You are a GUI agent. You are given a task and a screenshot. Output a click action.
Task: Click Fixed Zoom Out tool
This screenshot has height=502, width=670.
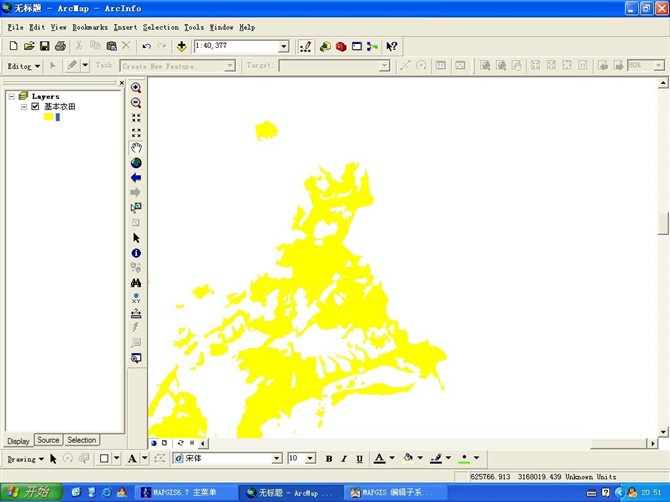pyautogui.click(x=136, y=132)
